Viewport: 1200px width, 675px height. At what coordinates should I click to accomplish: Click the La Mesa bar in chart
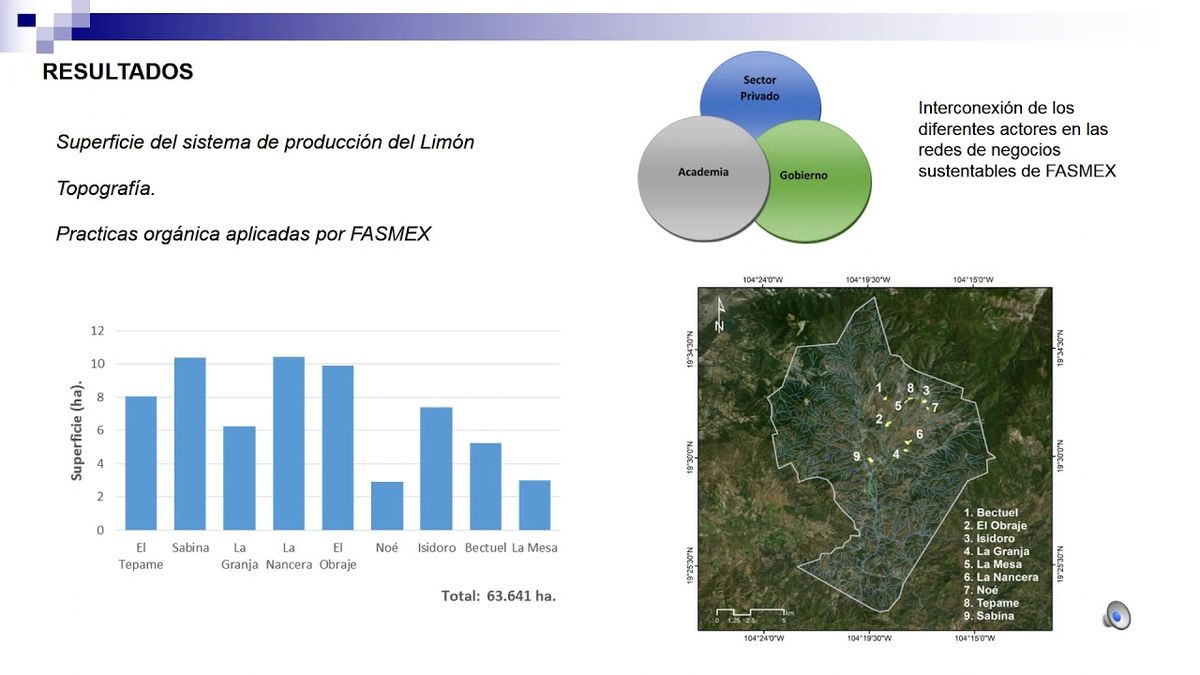pos(534,505)
